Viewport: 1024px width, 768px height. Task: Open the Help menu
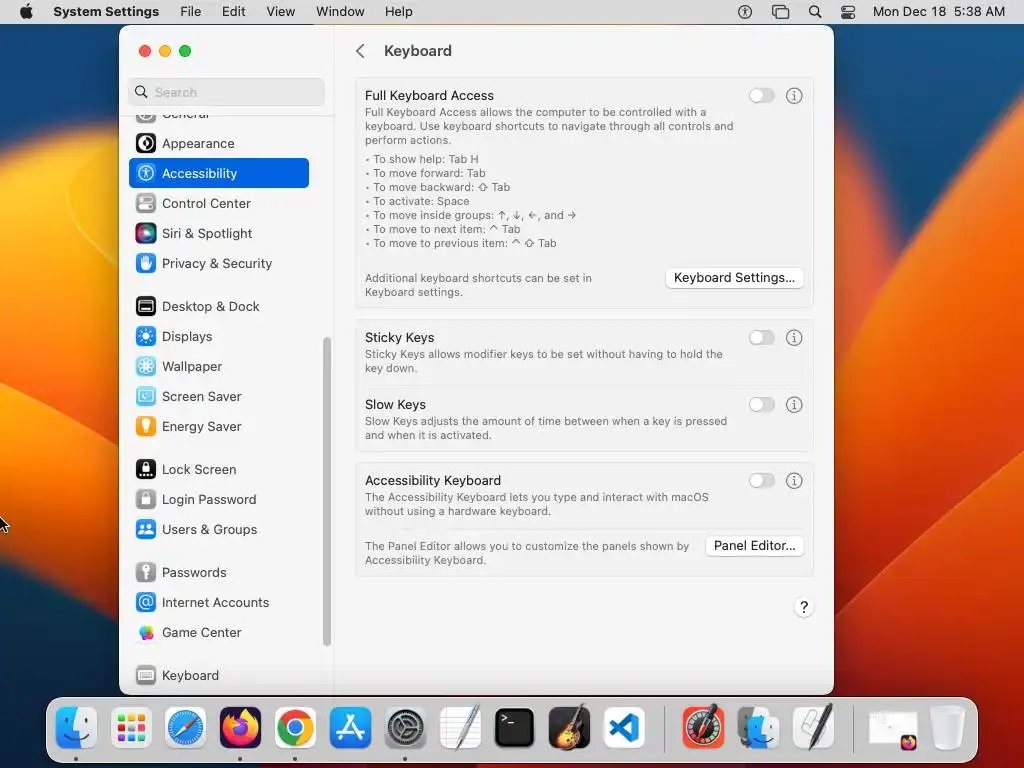pos(398,12)
